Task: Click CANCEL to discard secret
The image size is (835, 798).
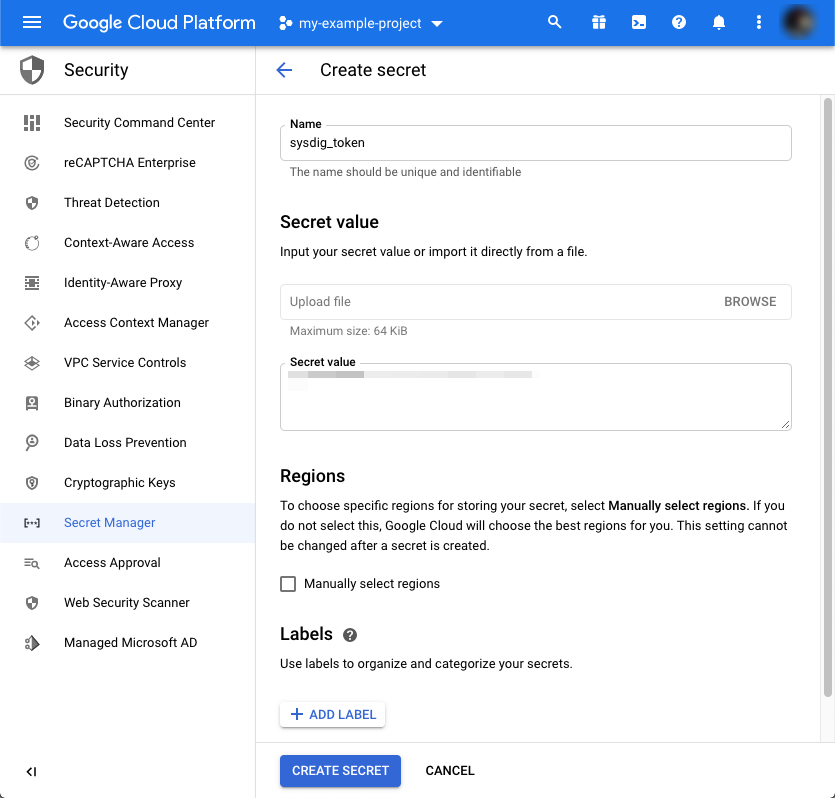Action: click(450, 771)
